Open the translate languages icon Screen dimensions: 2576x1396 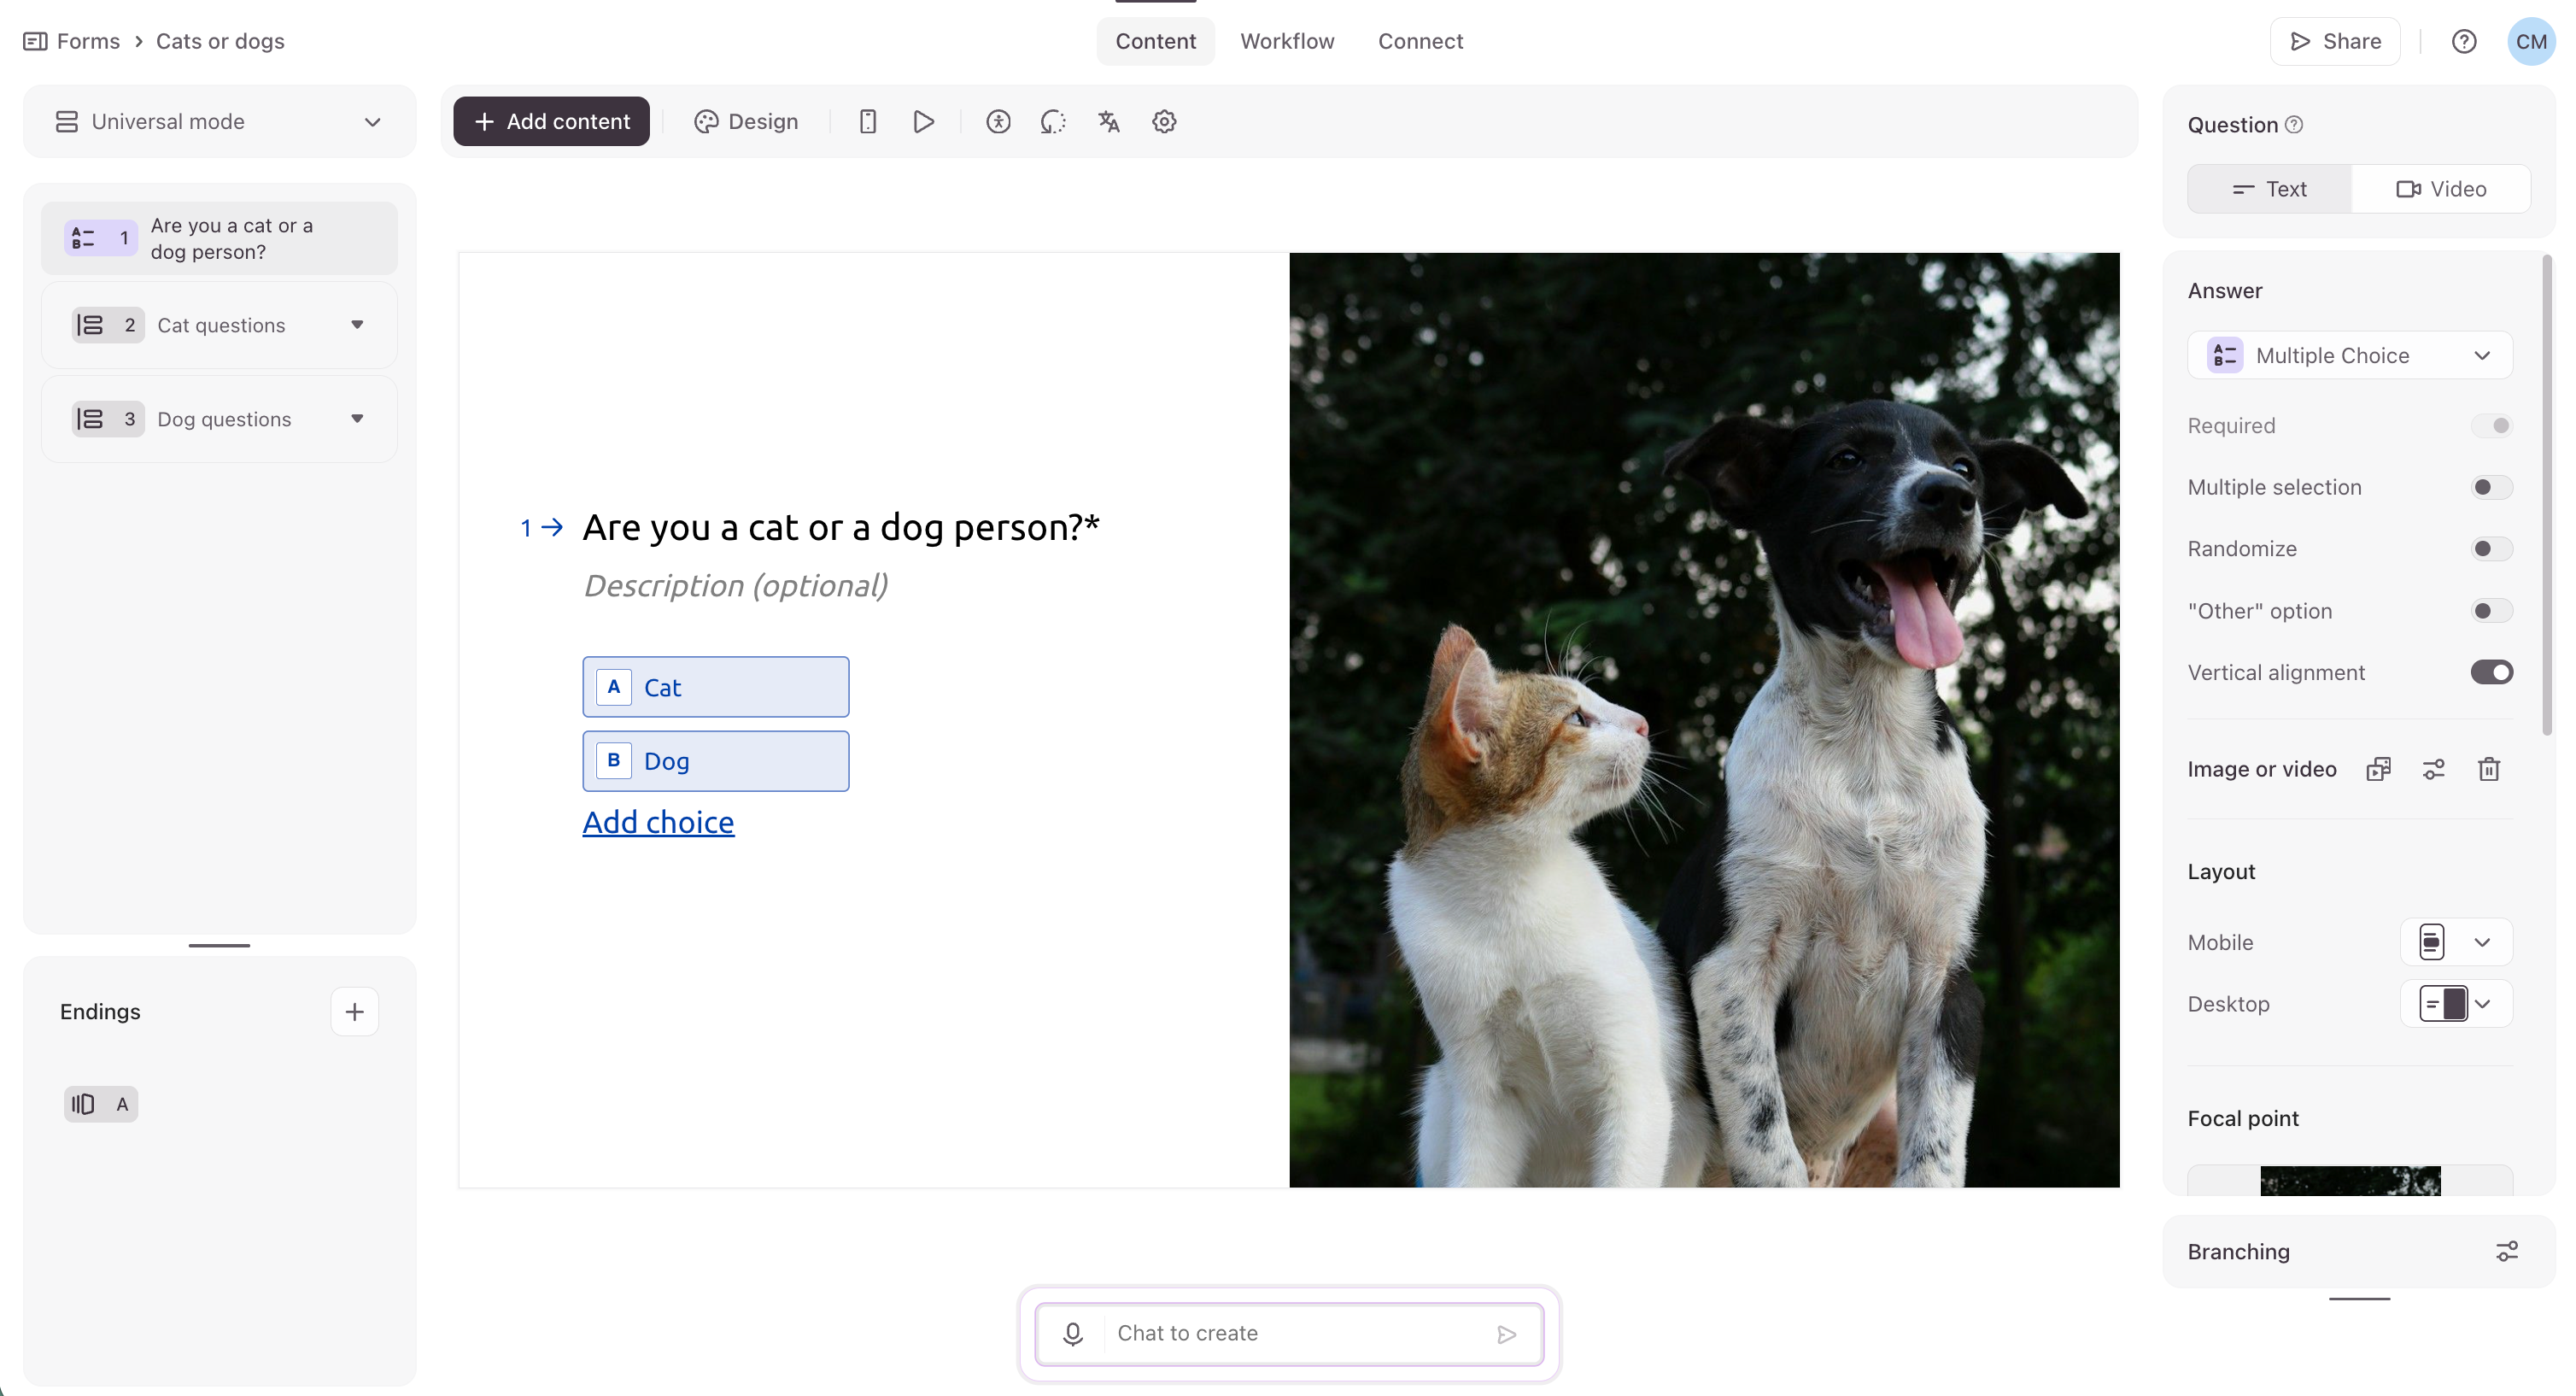(x=1108, y=122)
